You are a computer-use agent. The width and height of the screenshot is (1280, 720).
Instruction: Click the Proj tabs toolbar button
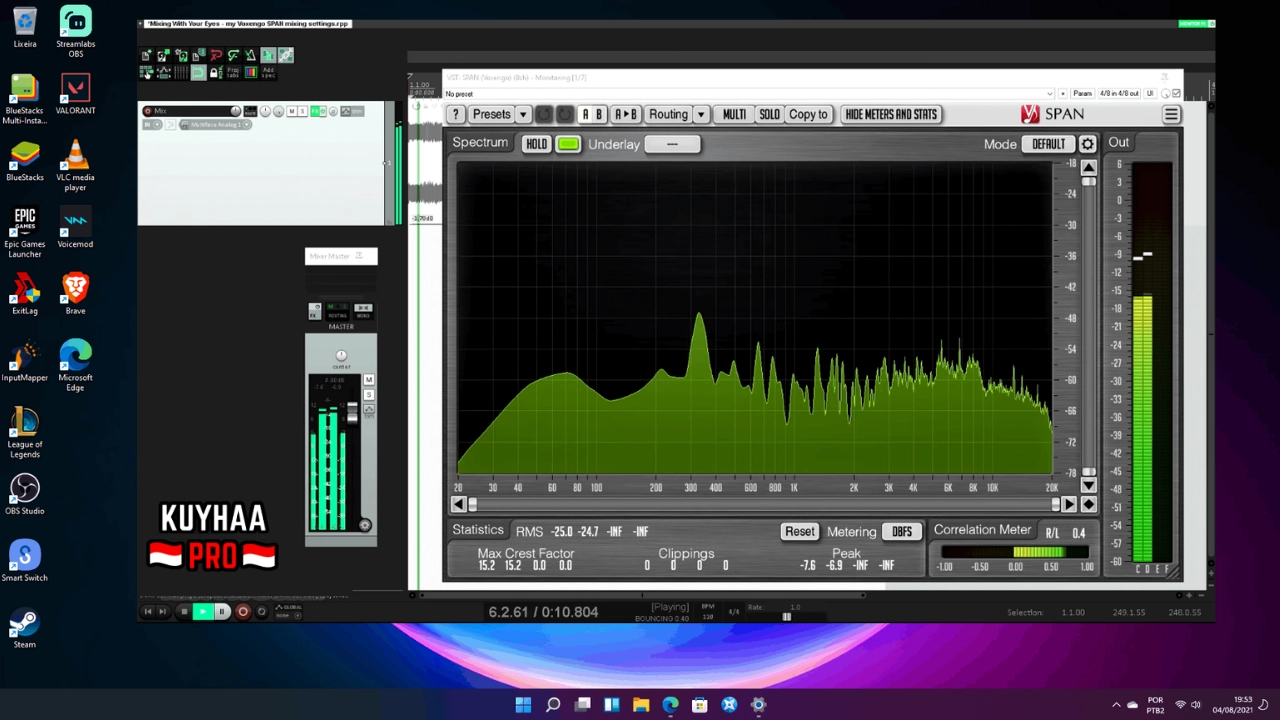pyautogui.click(x=233, y=72)
